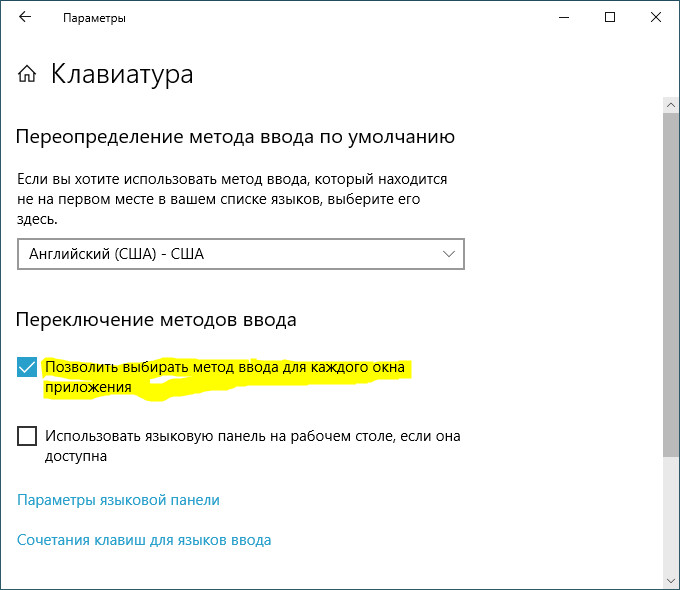Click the 'Клавиатура' page heading

pyautogui.click(x=122, y=74)
